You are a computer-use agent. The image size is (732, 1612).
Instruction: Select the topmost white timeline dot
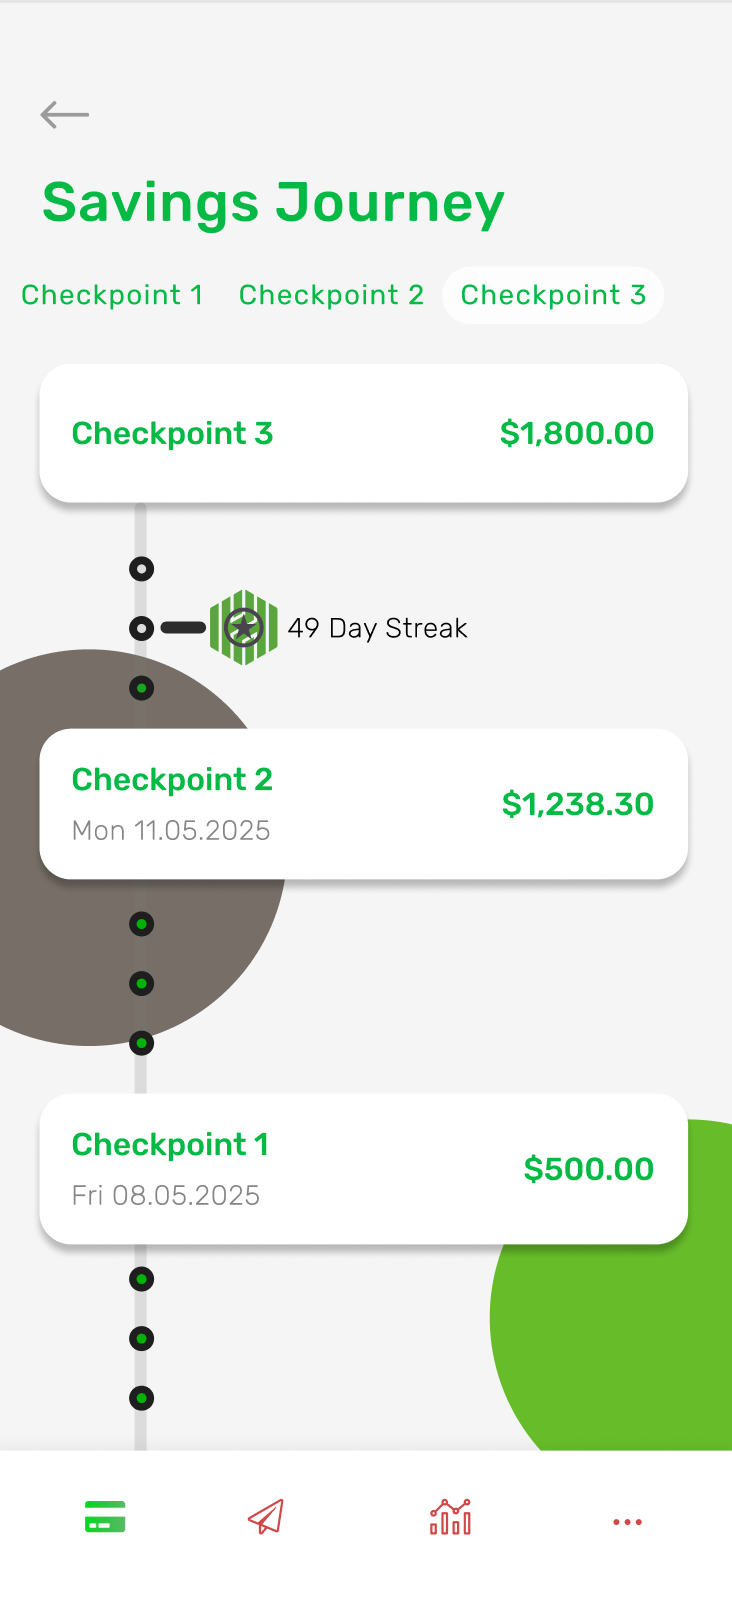click(142, 569)
